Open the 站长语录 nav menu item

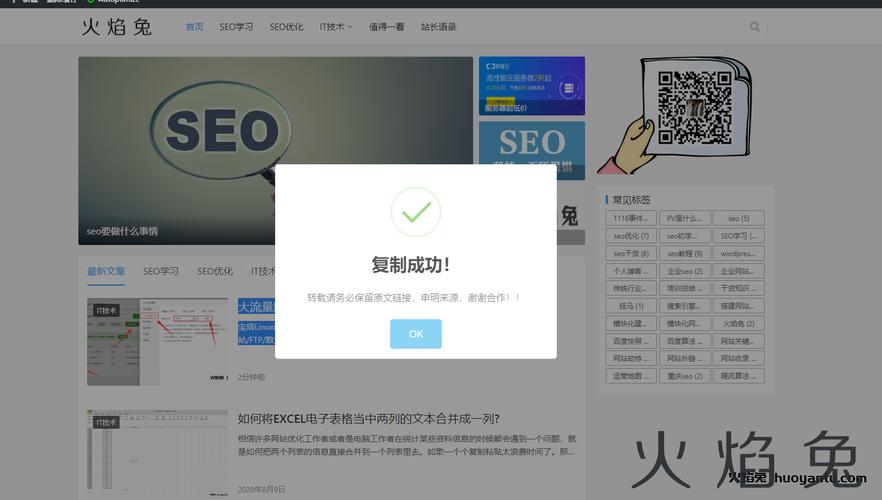pyautogui.click(x=438, y=26)
